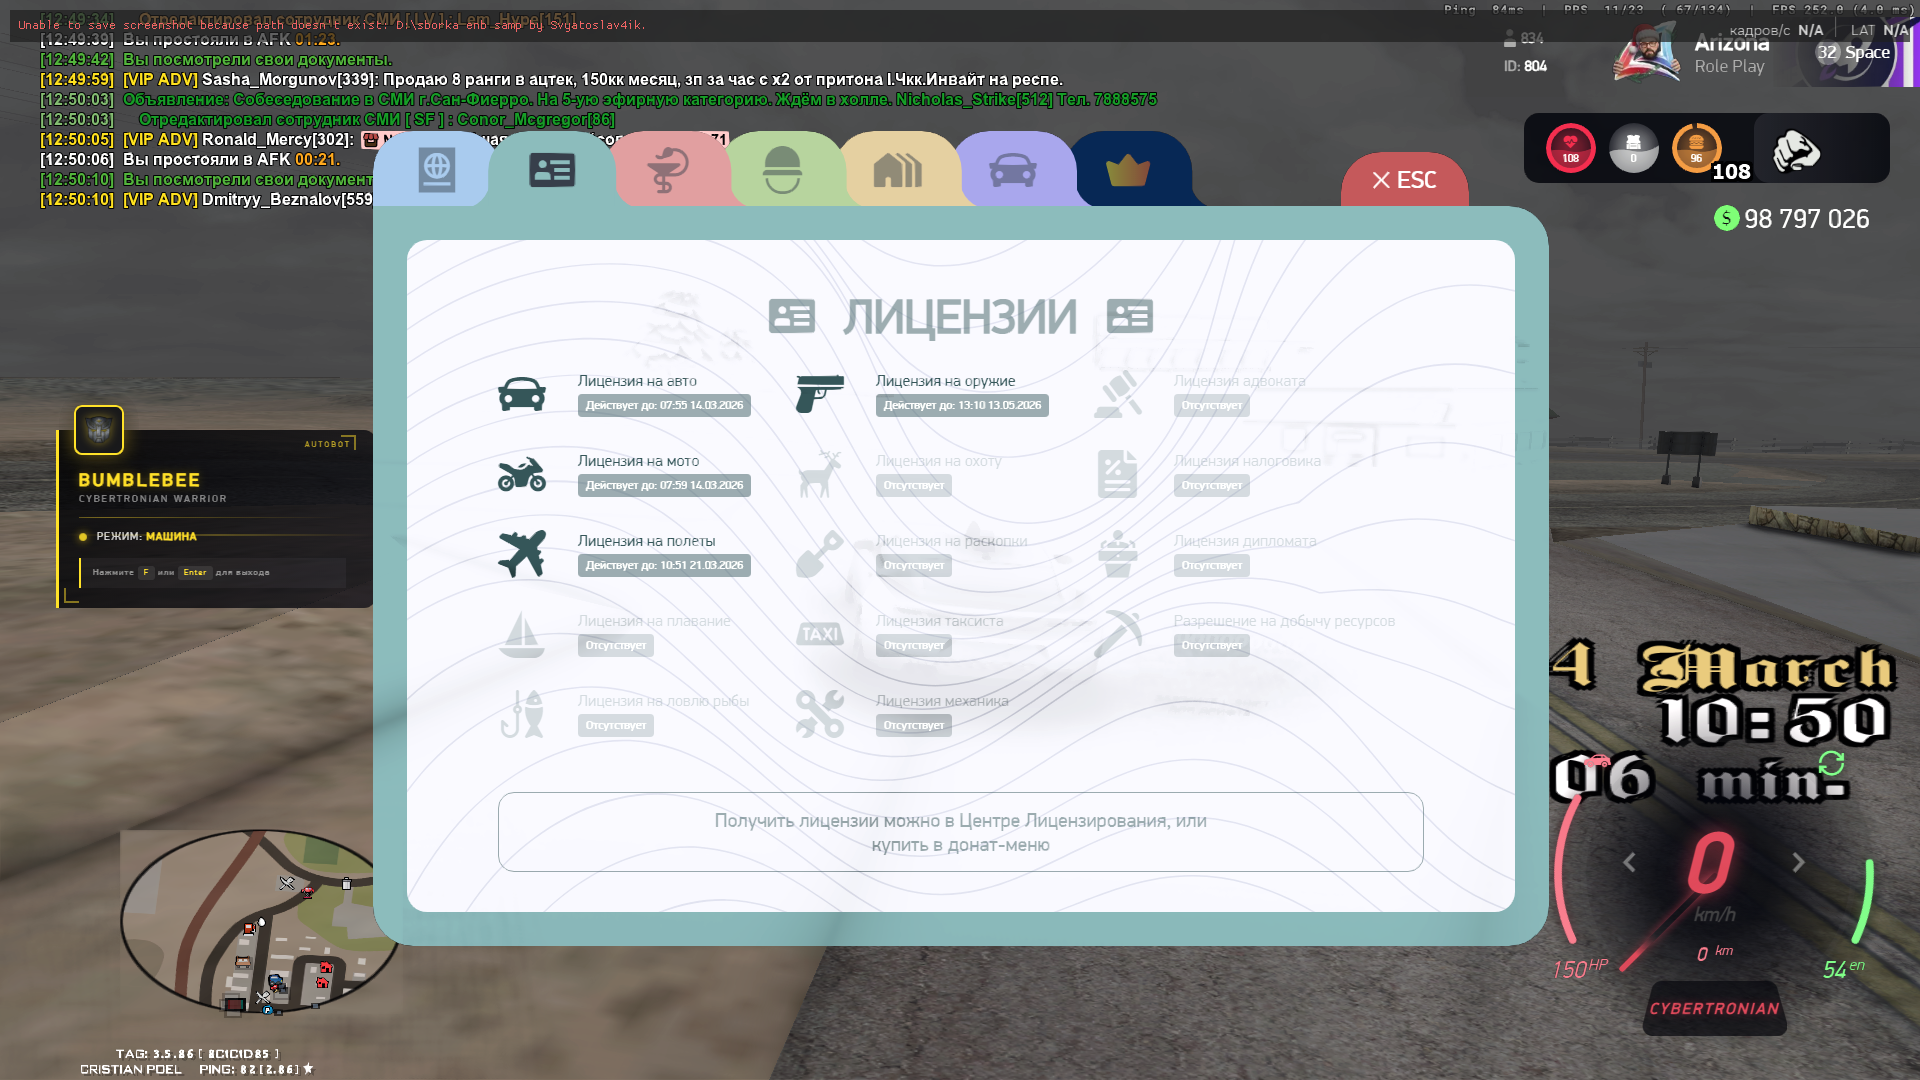The image size is (1920, 1080).
Task: Switch to the crown VIP tab
Action: pyautogui.click(x=1128, y=171)
